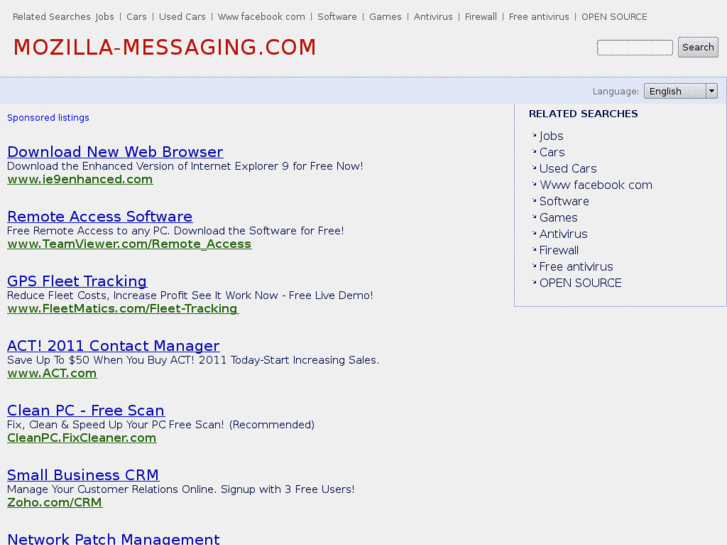727x545 pixels.
Task: Select Jobs in the Related Searches sidebar
Action: (551, 136)
